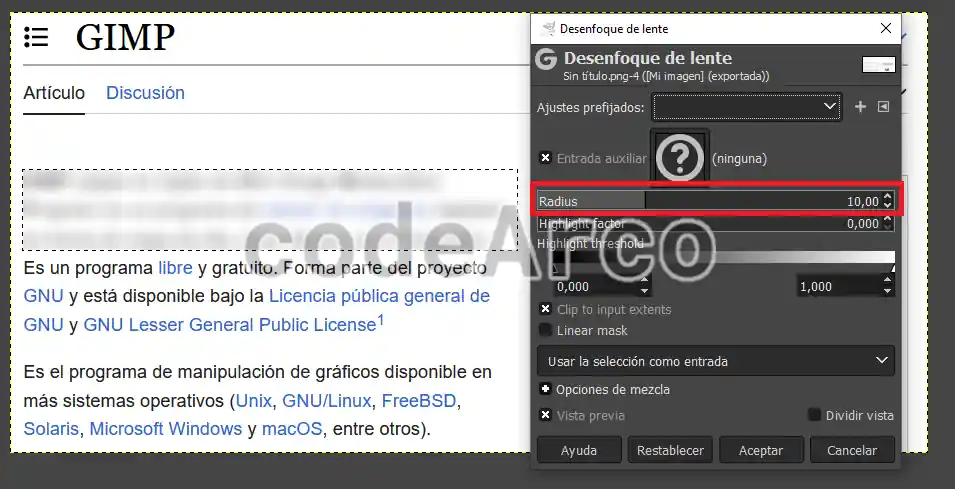Viewport: 955px width, 489px height.
Task: Click the threshold high value field 1,000
Action: (x=839, y=286)
